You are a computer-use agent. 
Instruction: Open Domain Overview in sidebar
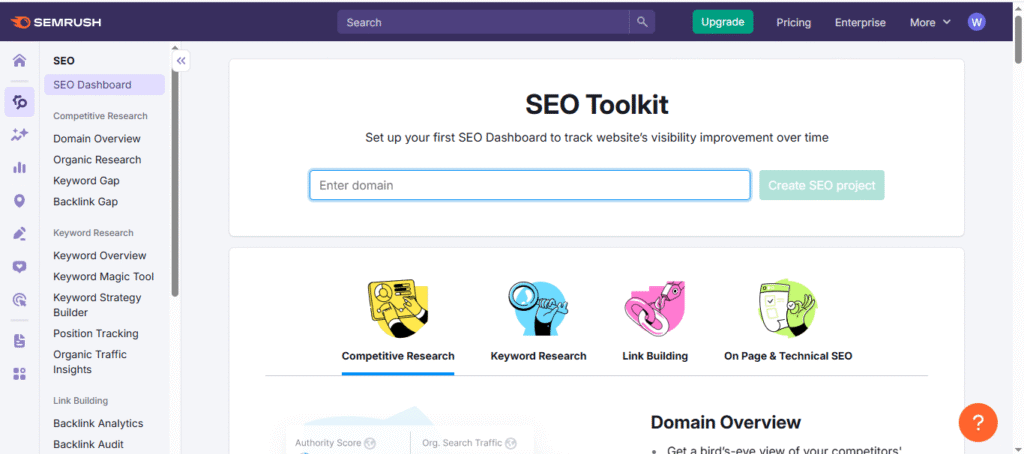click(97, 138)
